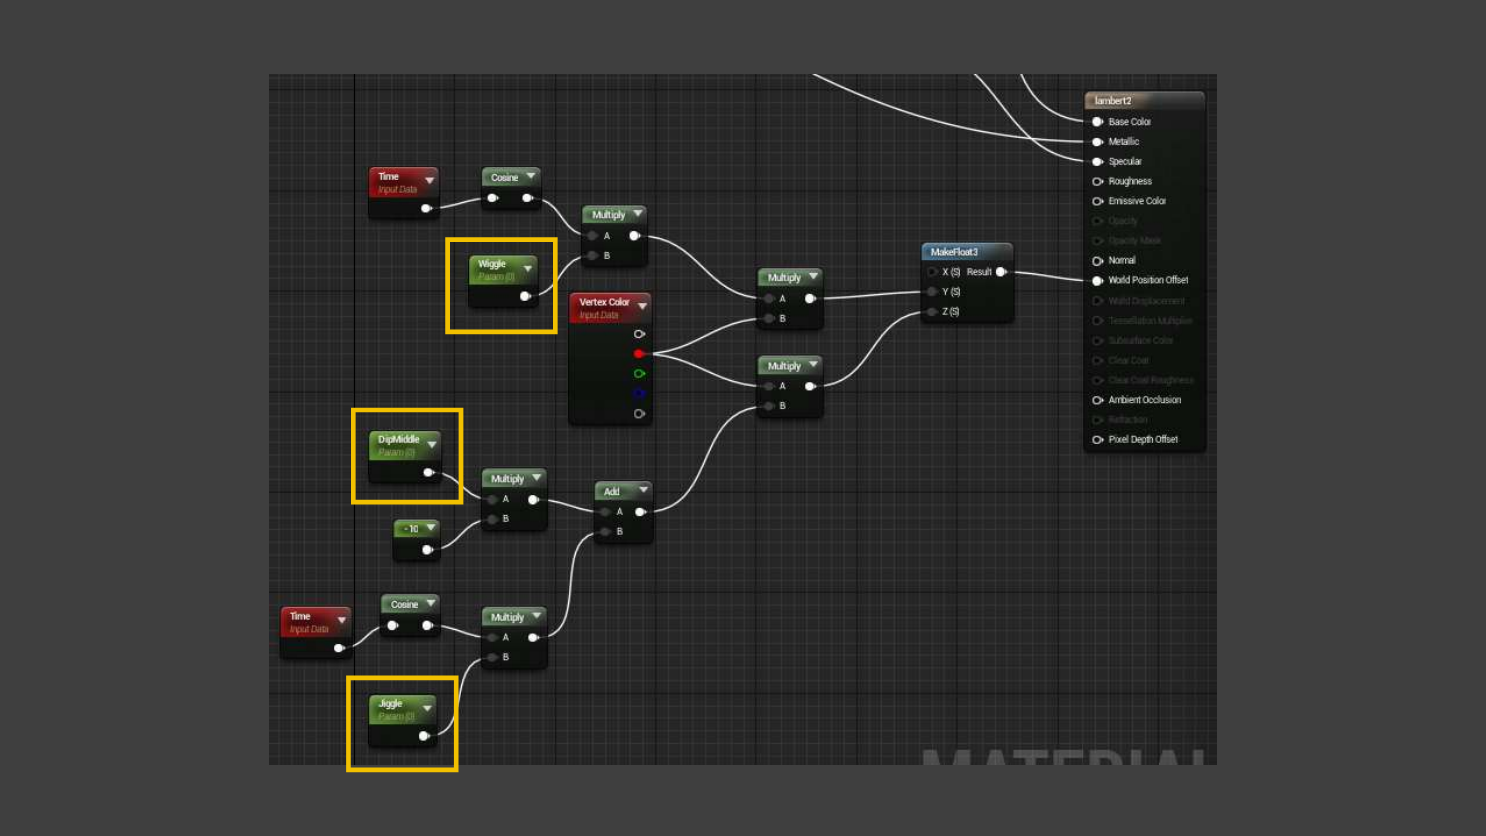Click Vertex Color RGB white top pin

[639, 333]
